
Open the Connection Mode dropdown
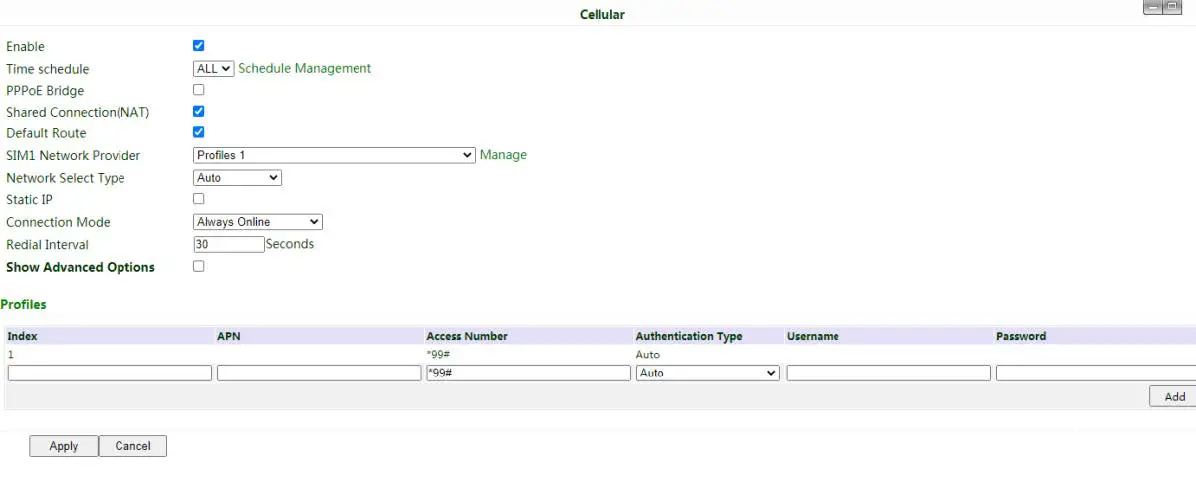tap(257, 222)
